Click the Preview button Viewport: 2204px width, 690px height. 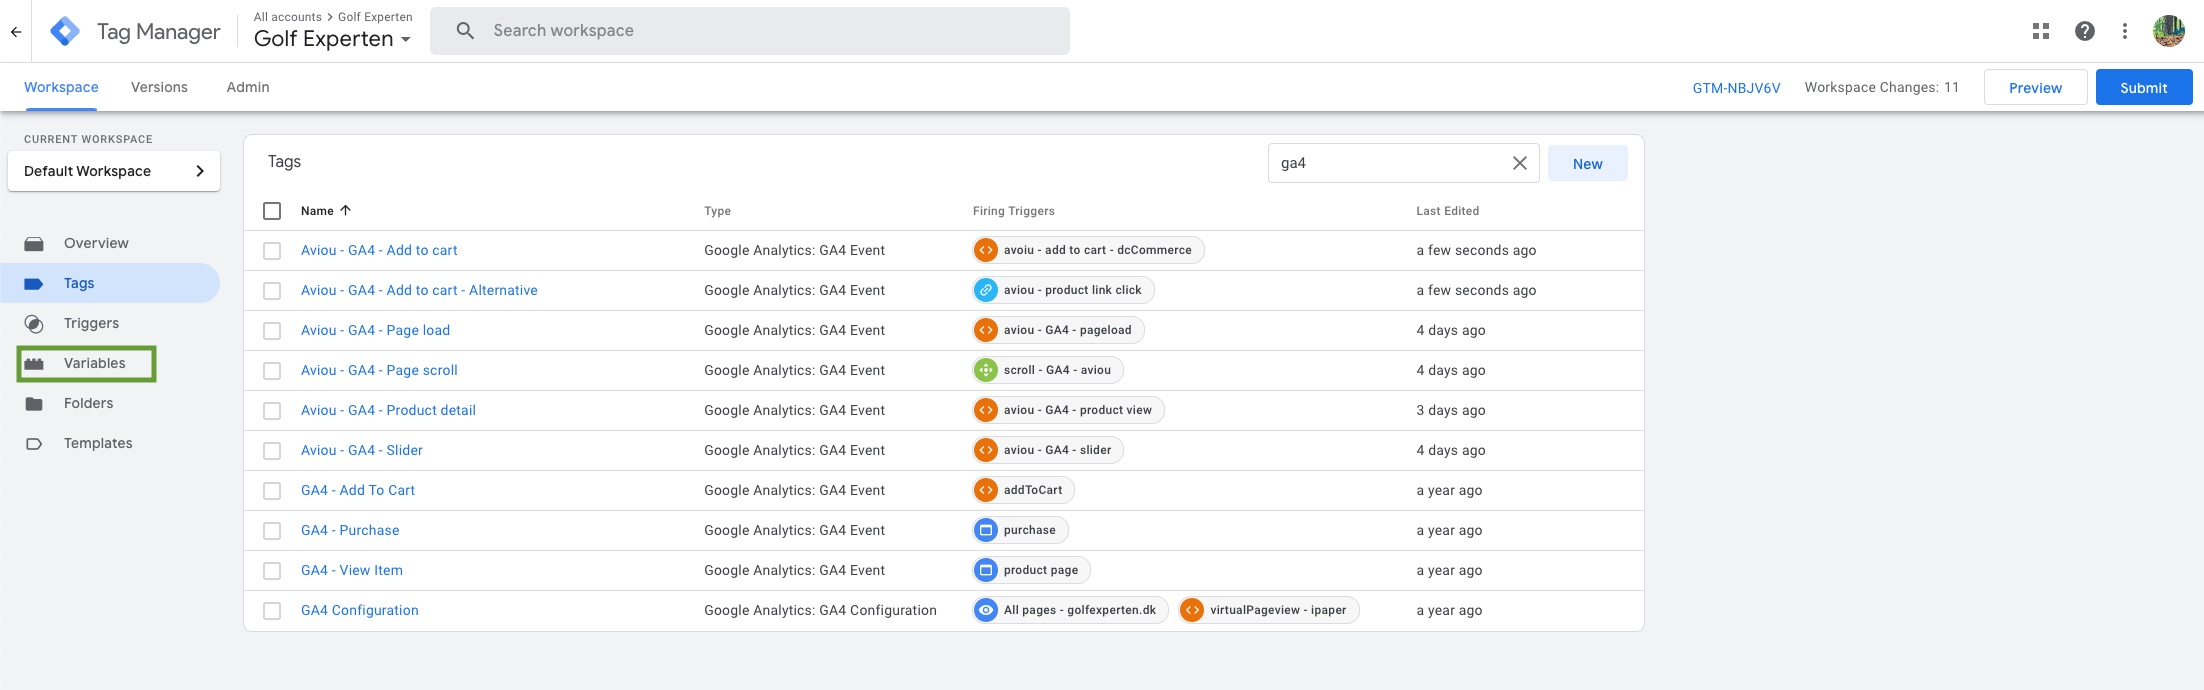pyautogui.click(x=2035, y=88)
